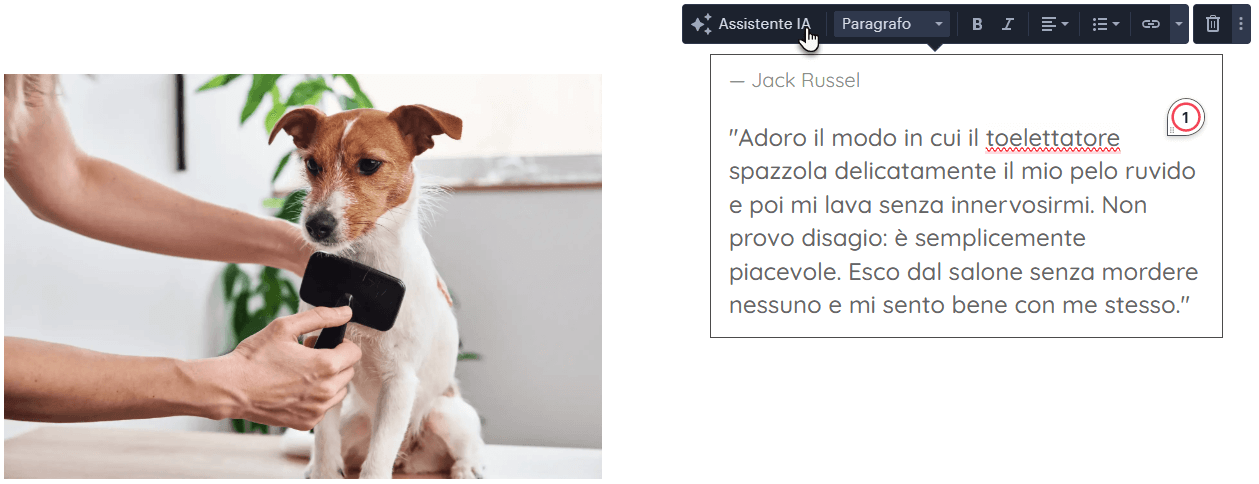This screenshot has width=1259, height=484.
Task: Expand more formatting options after the link icon
Action: coord(1178,24)
